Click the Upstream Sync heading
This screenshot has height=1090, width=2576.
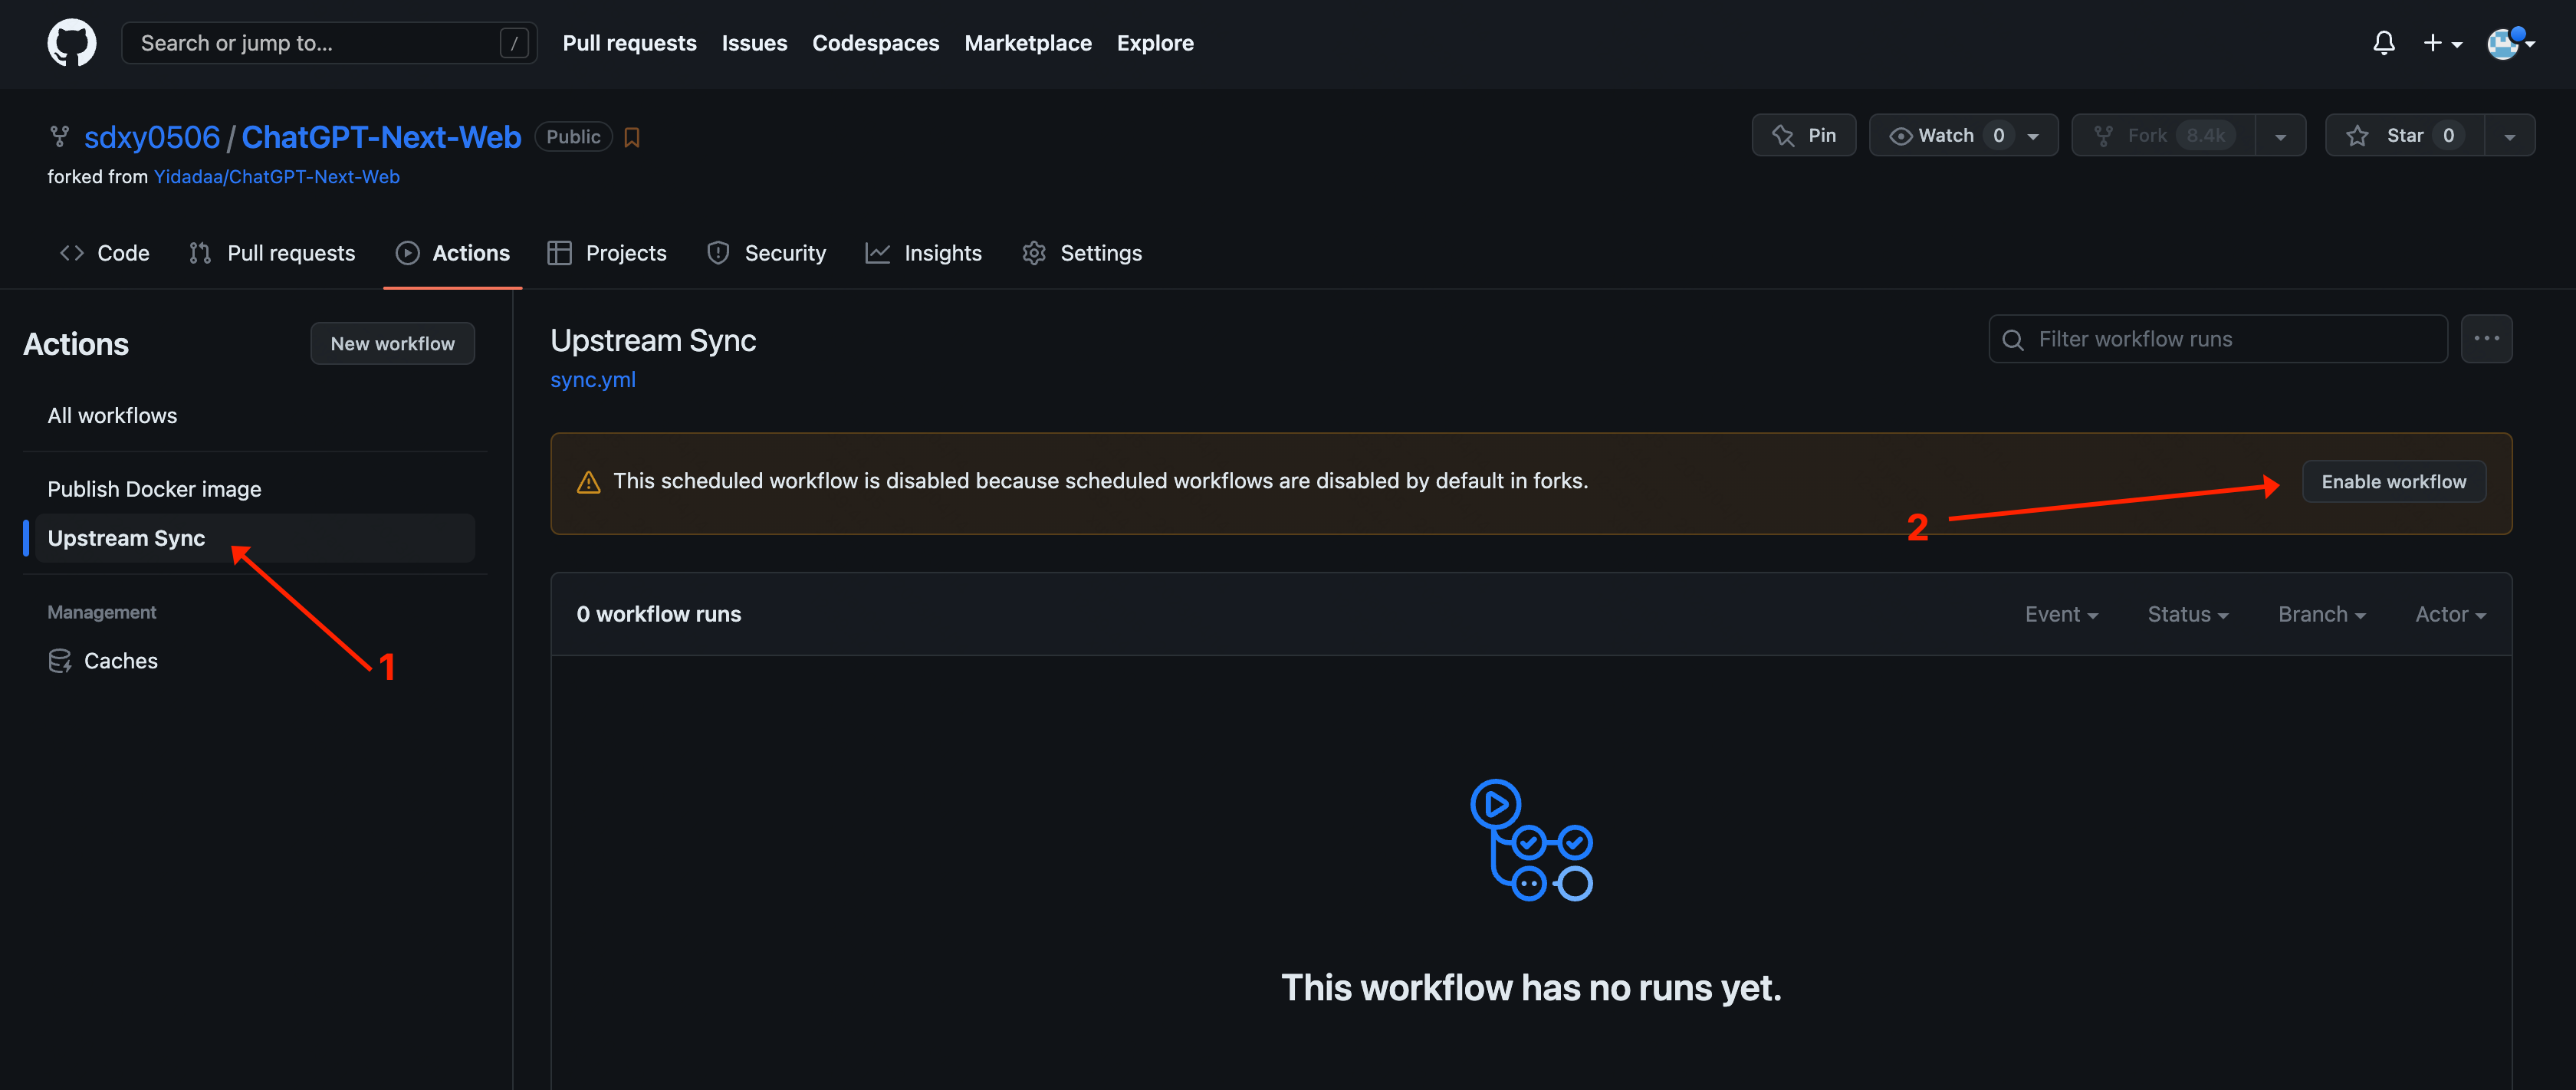pyautogui.click(x=653, y=340)
